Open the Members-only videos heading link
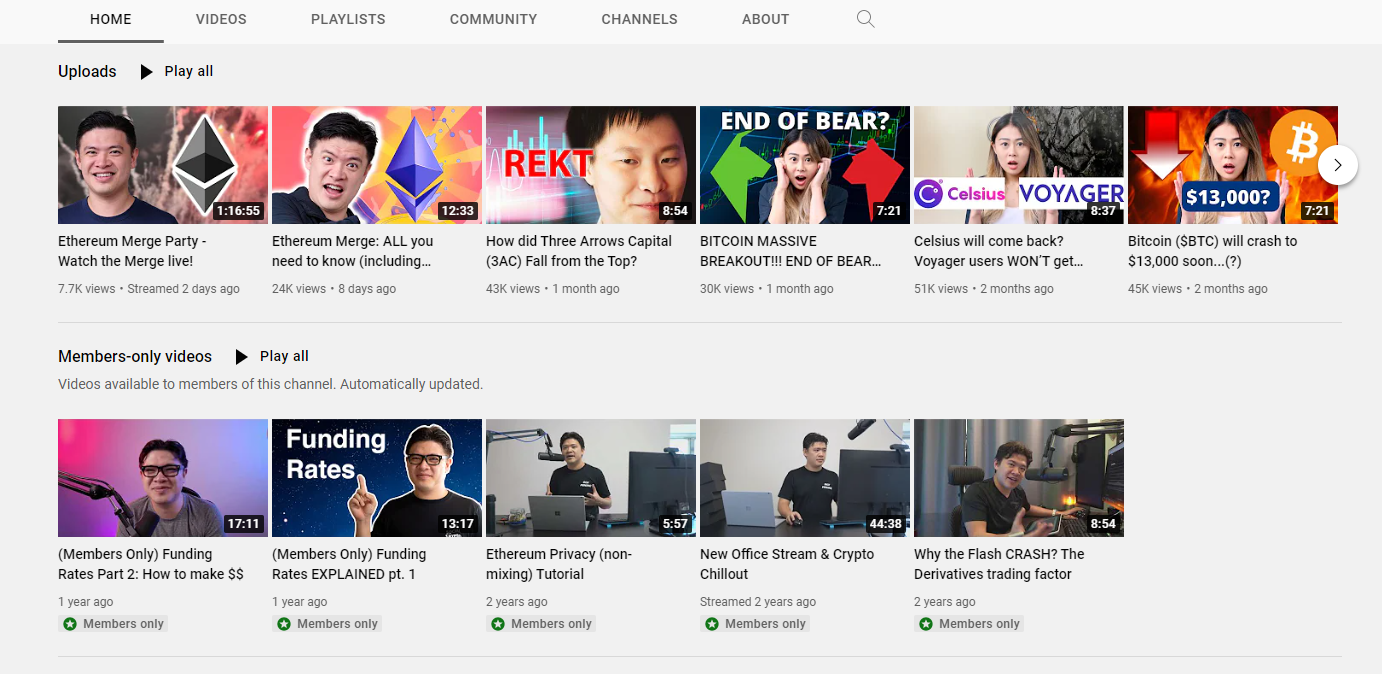This screenshot has width=1382, height=674. 135,357
